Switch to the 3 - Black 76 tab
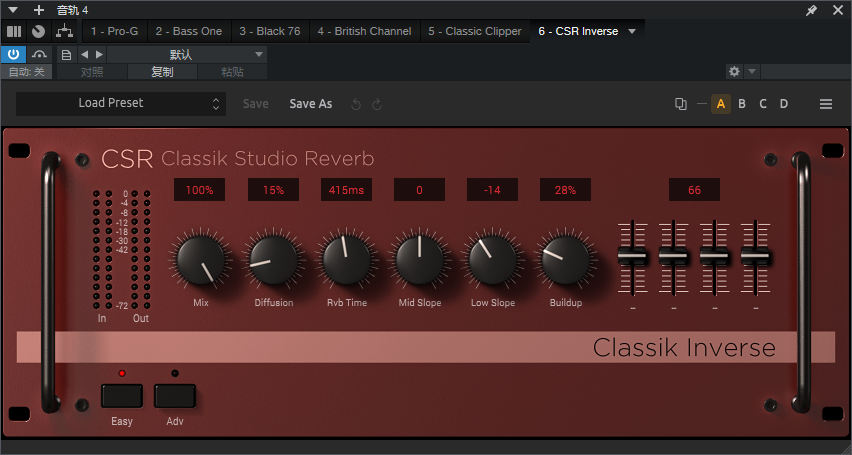Viewport: 852px width, 455px height. pos(270,32)
